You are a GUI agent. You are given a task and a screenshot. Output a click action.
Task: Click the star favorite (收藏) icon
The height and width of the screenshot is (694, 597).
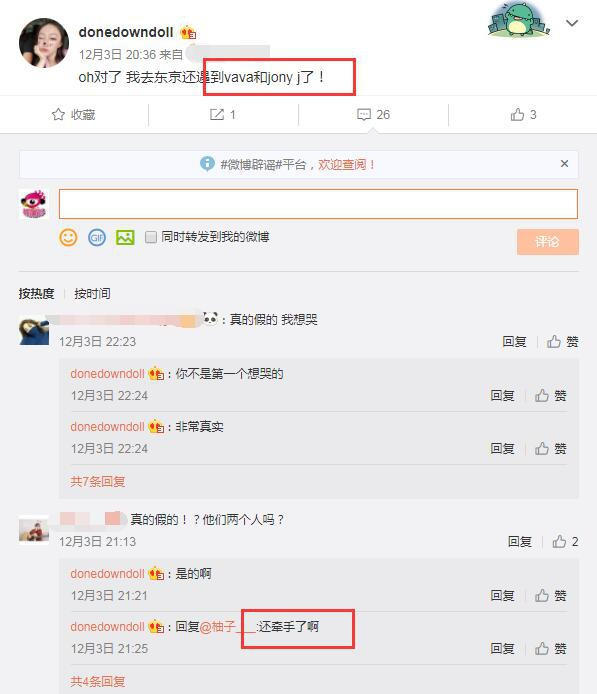58,115
